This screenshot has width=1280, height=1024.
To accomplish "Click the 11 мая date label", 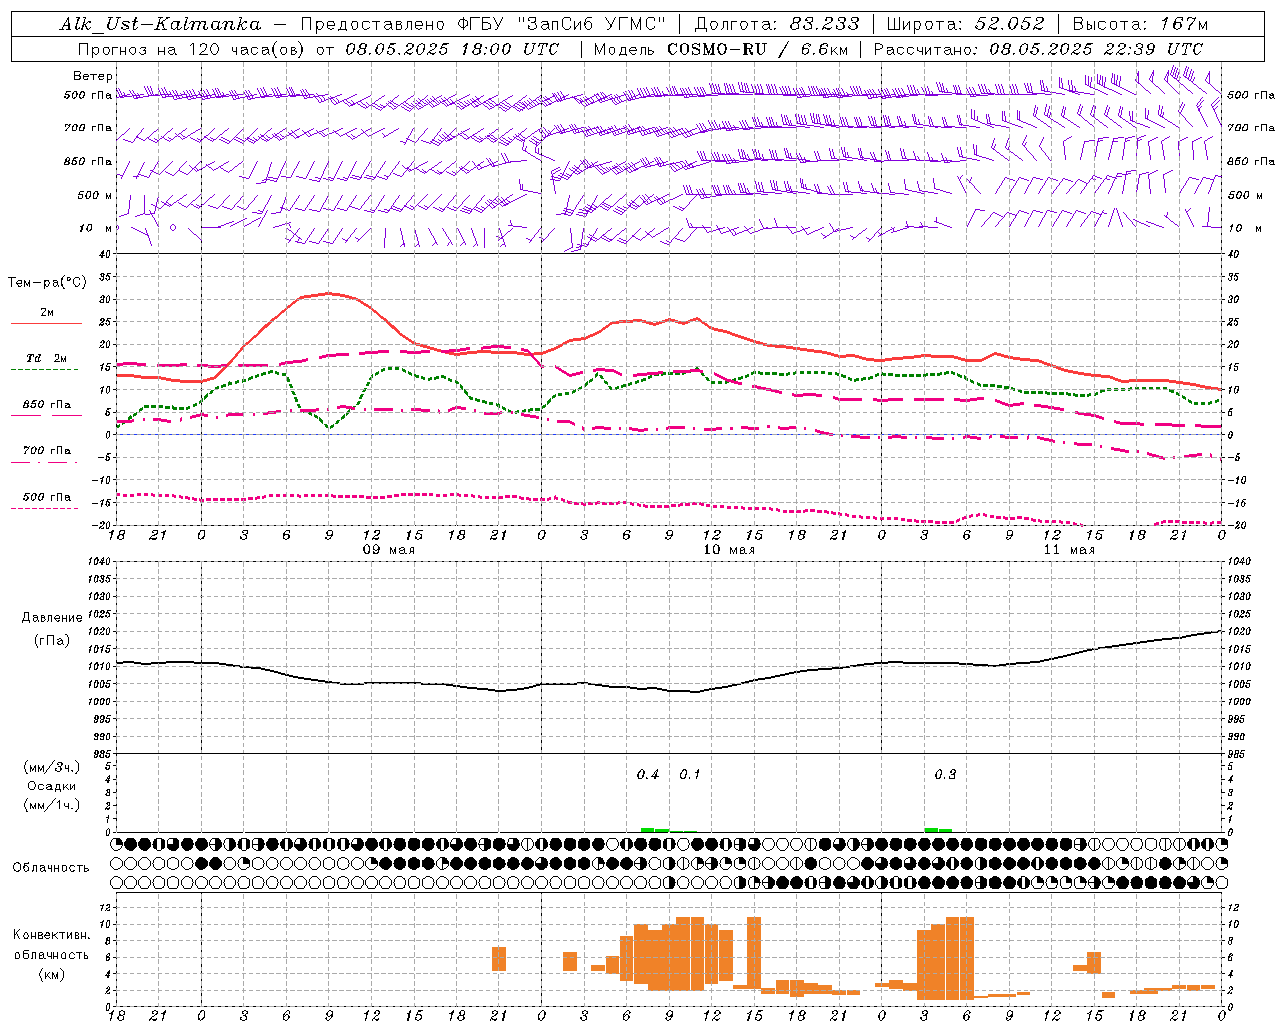I will pyautogui.click(x=1069, y=550).
